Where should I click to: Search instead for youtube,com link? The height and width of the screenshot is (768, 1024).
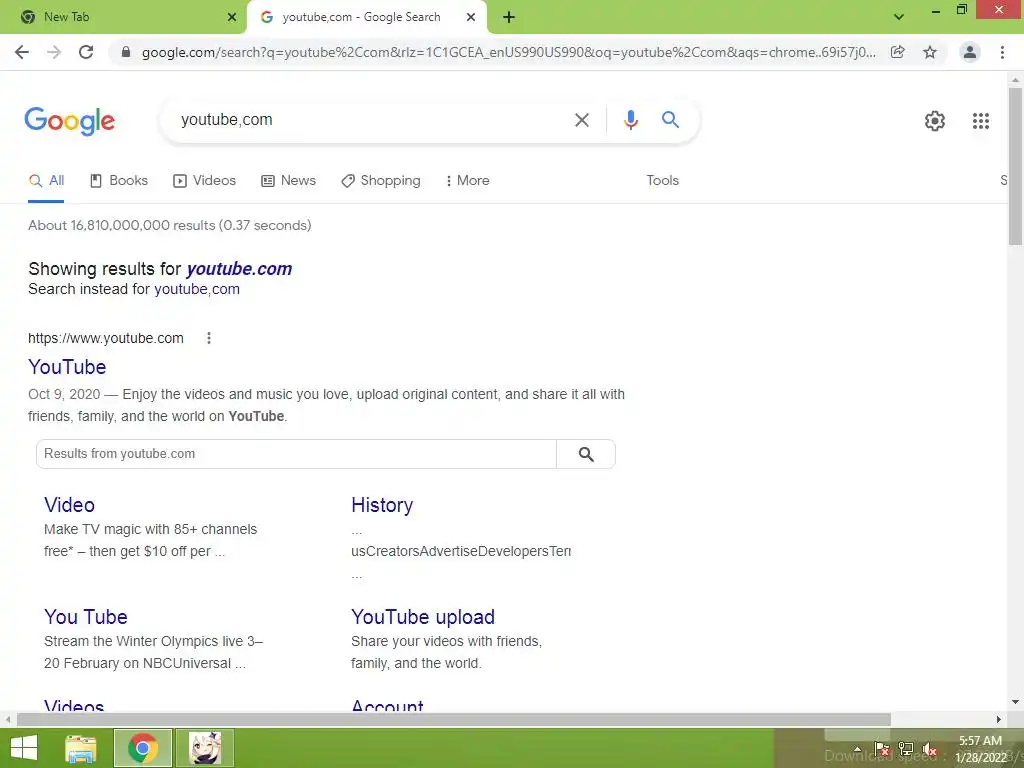(x=197, y=289)
